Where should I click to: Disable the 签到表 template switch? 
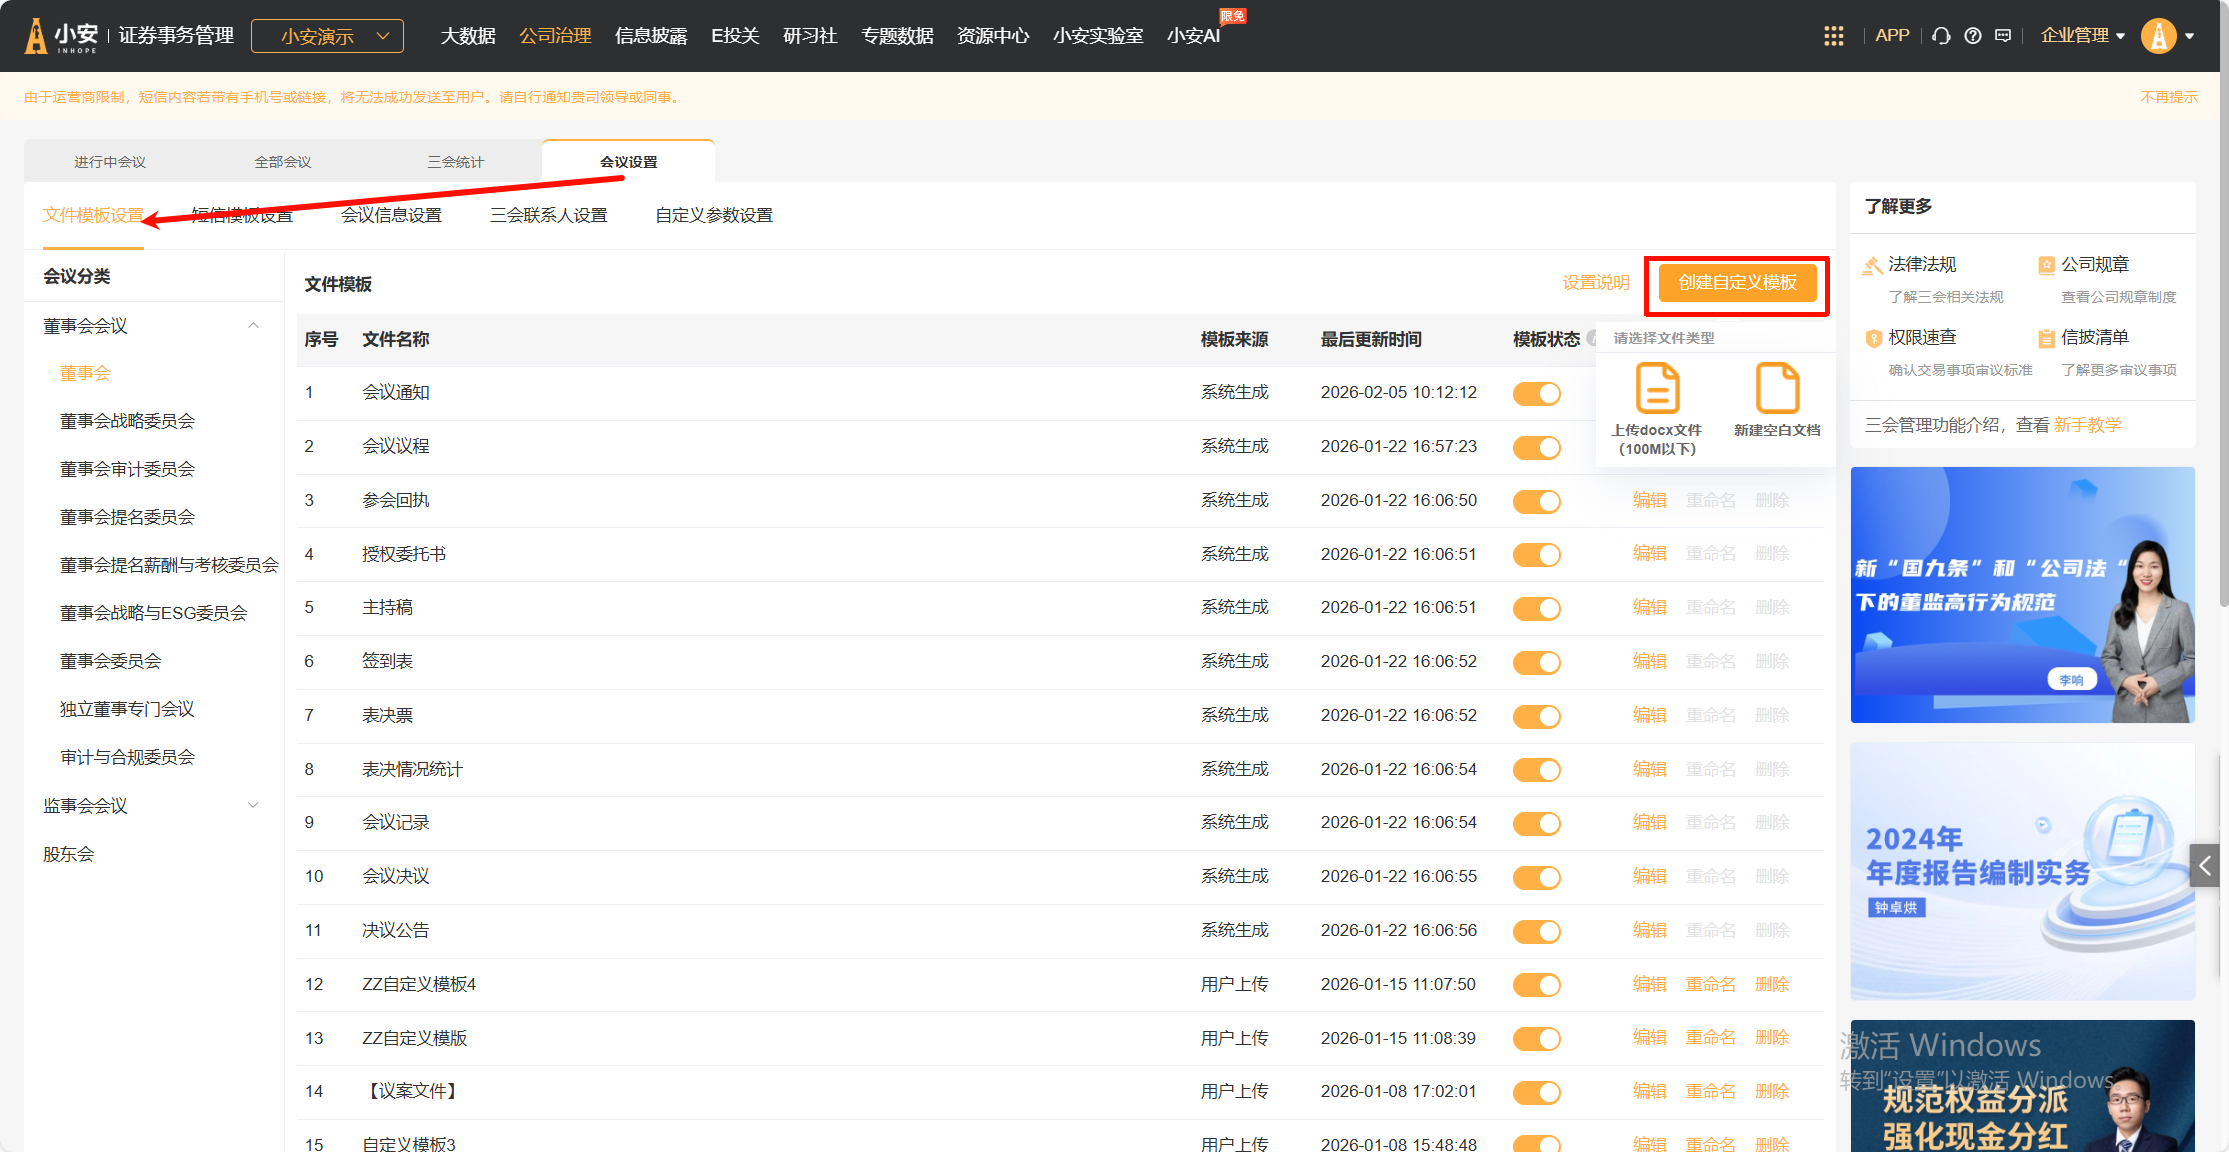pyautogui.click(x=1536, y=662)
